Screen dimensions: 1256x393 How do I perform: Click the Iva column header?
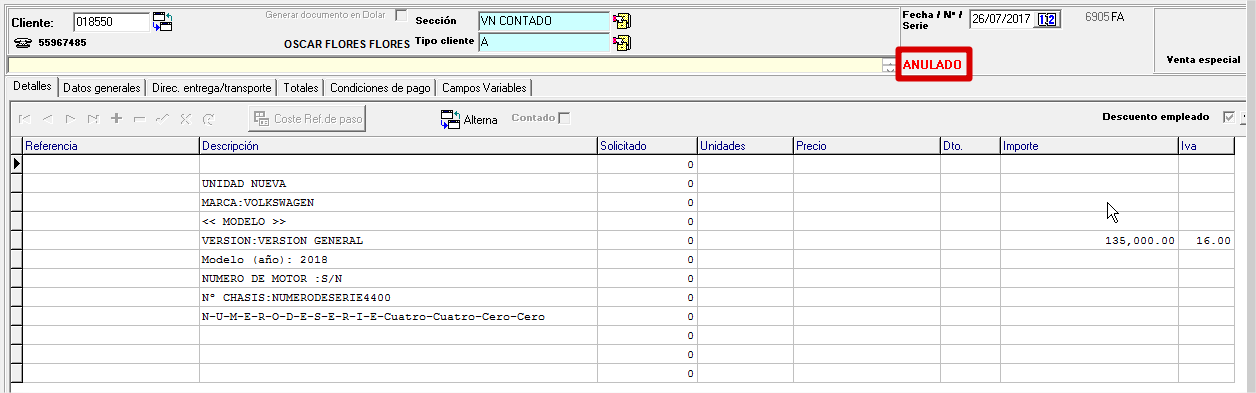point(1206,146)
